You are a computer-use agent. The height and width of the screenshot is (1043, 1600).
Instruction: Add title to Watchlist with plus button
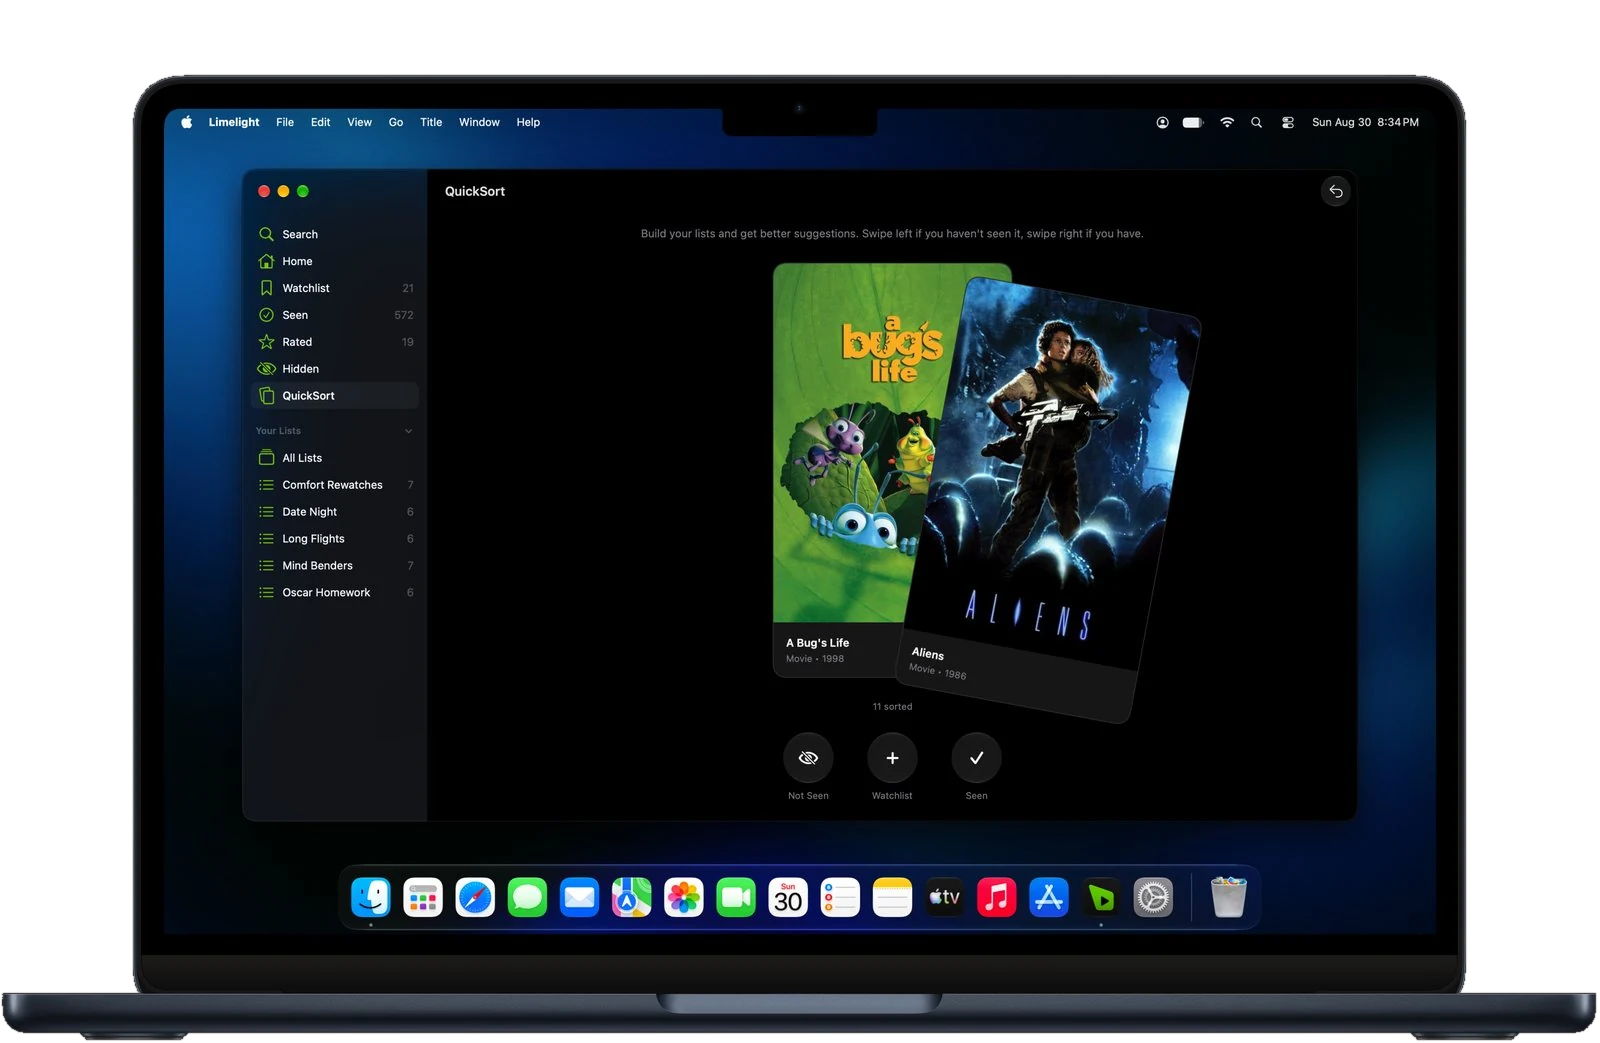coord(892,758)
